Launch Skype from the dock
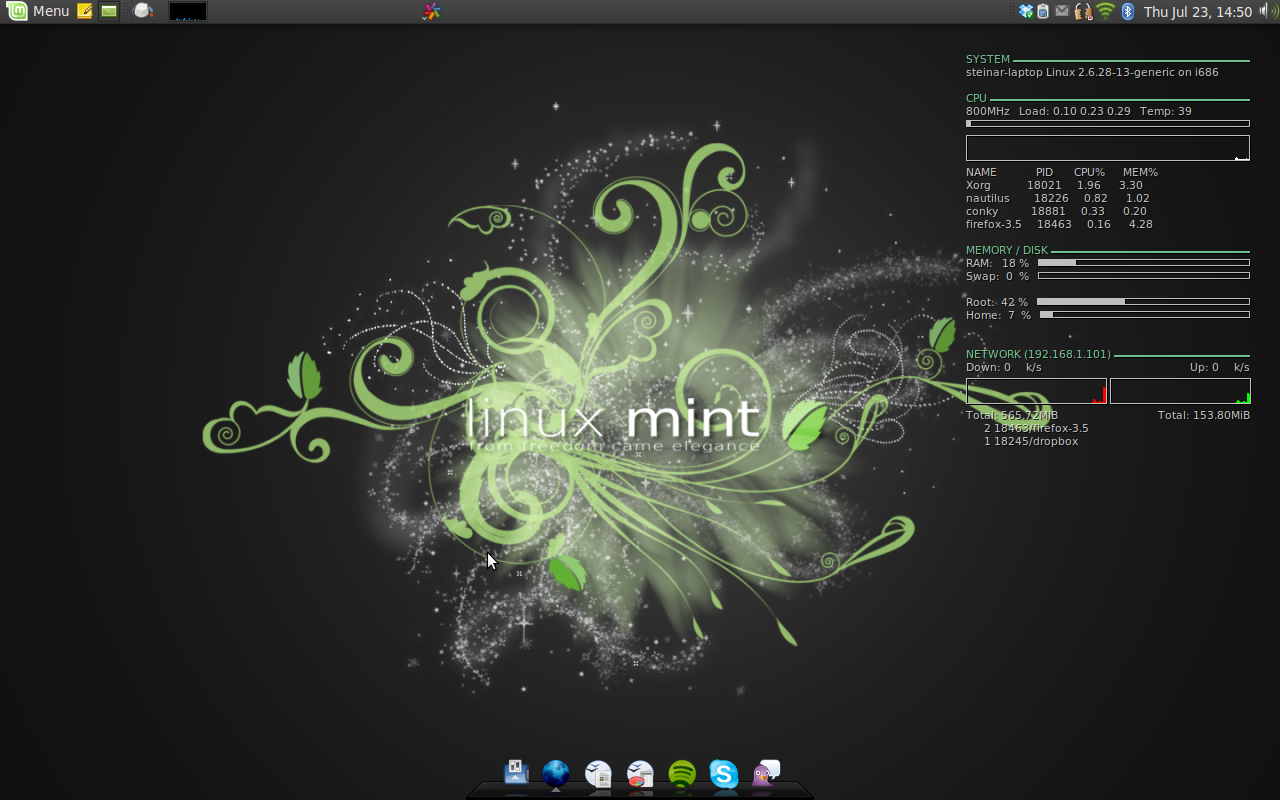Screen dimensions: 1280x800 (x=723, y=774)
